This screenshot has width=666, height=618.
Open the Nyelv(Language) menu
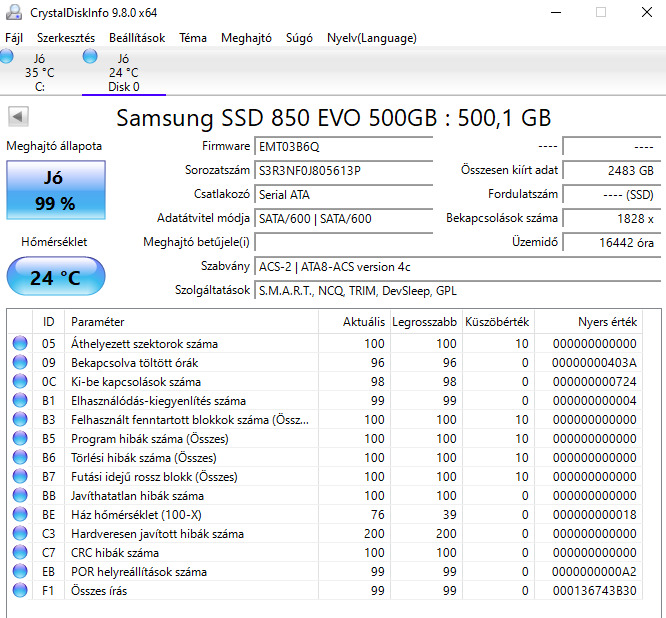tap(372, 38)
